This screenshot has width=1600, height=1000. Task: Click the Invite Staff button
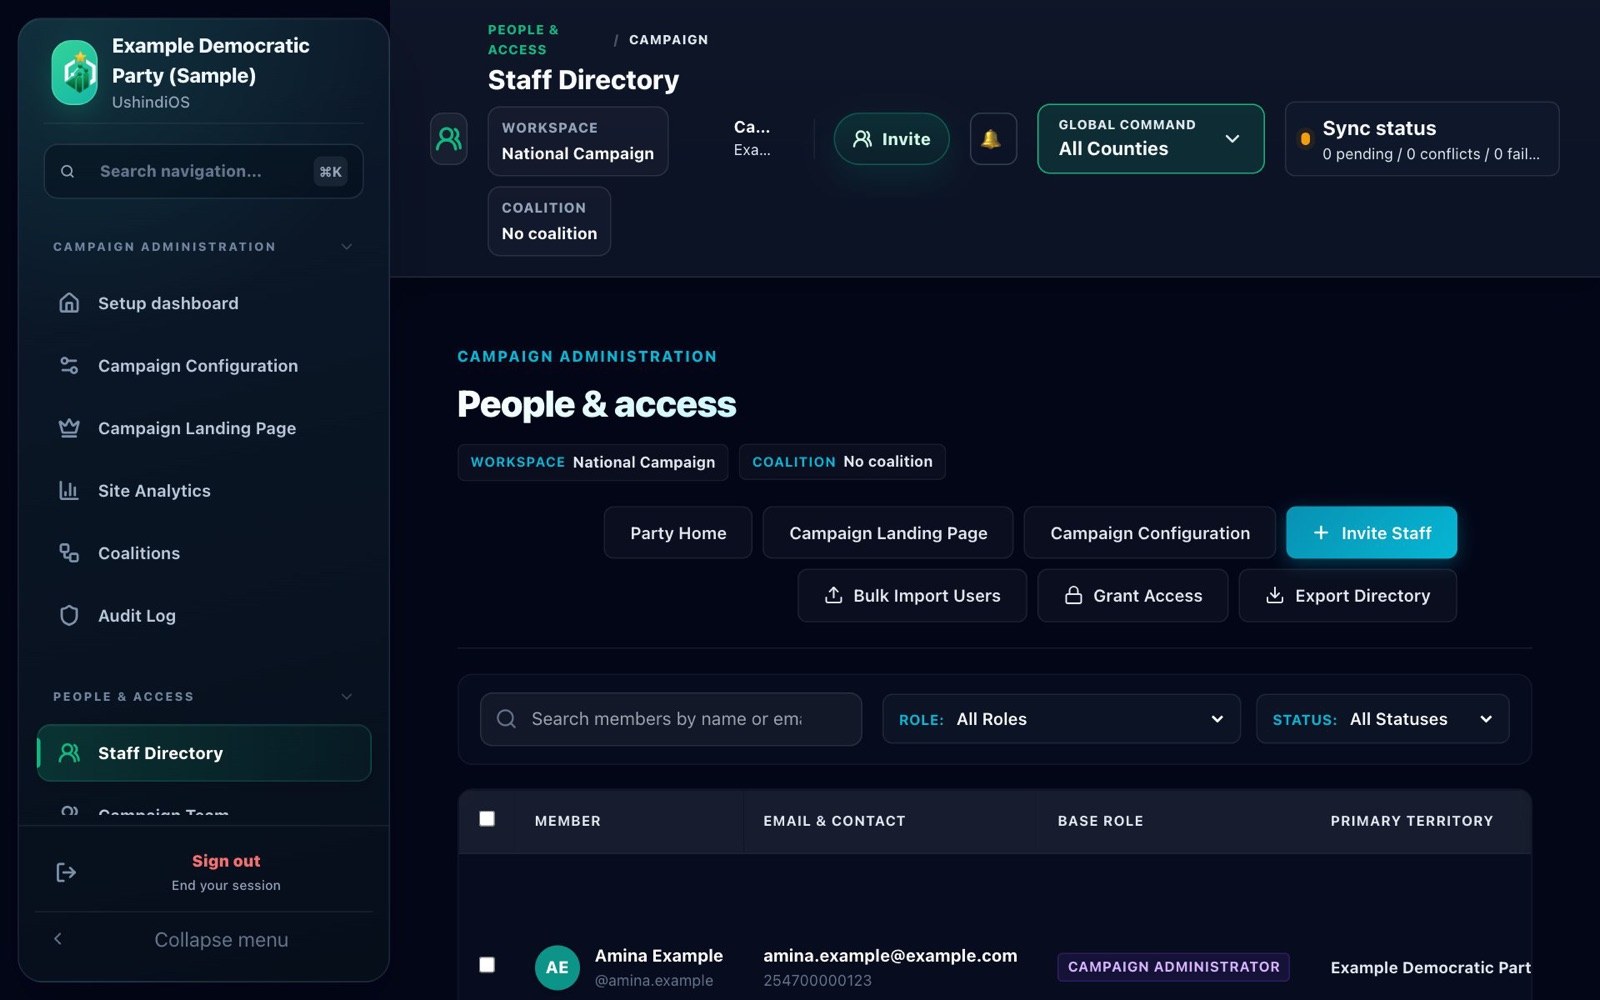coord(1371,533)
